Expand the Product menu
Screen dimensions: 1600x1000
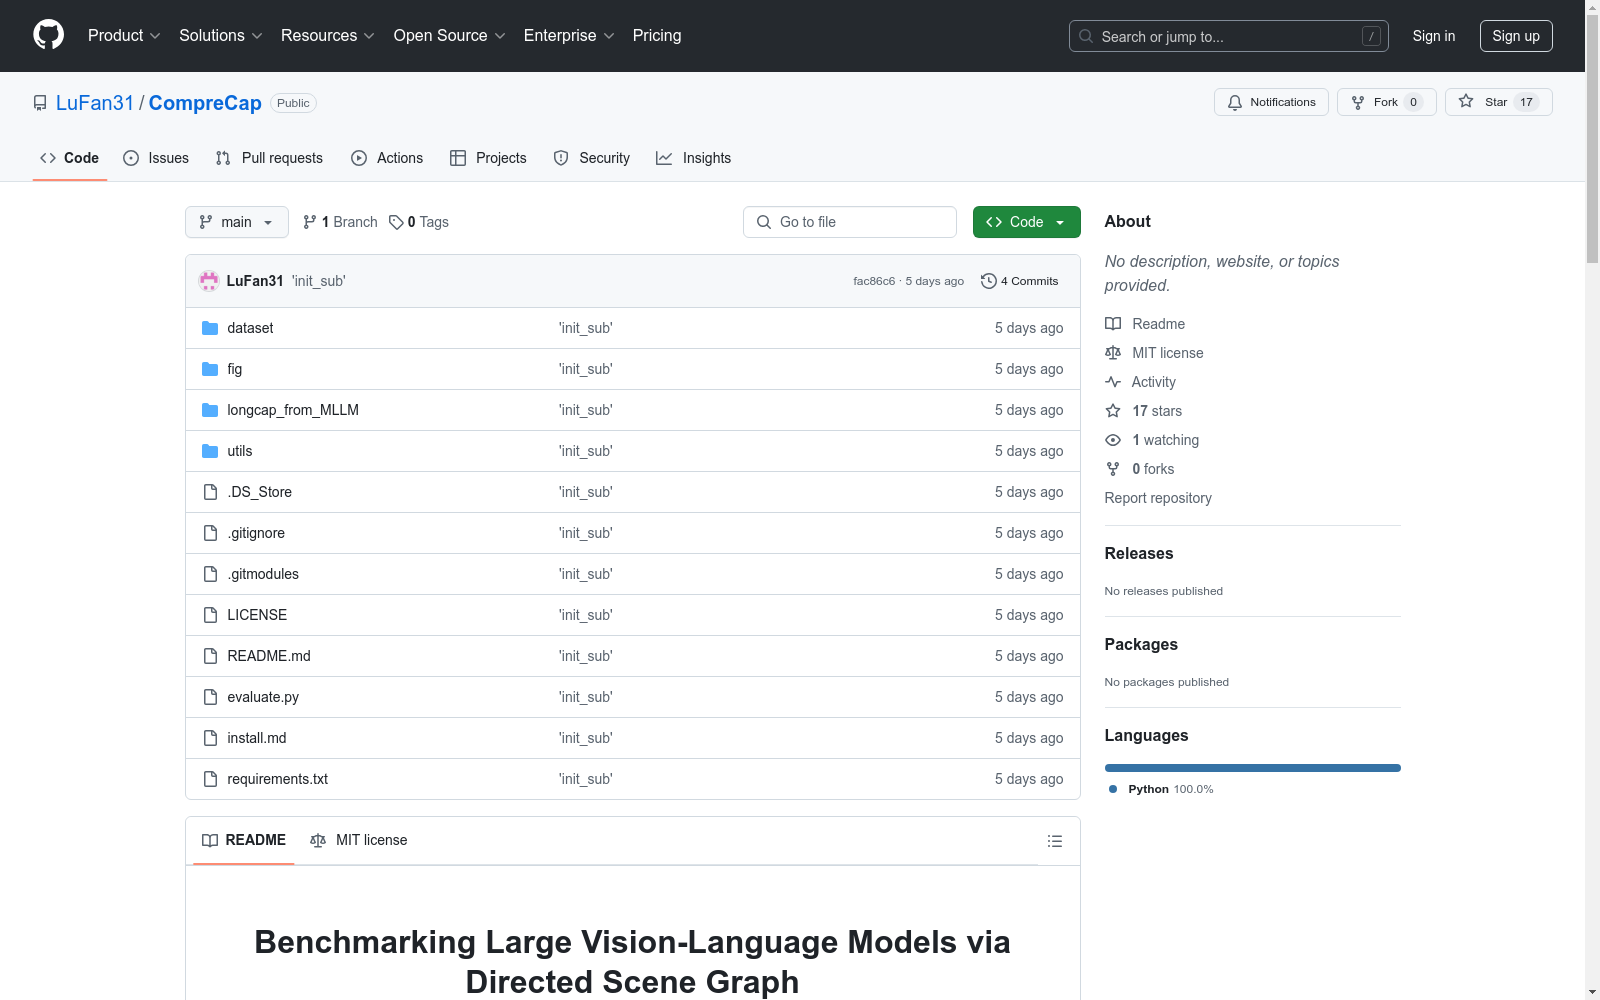click(124, 36)
